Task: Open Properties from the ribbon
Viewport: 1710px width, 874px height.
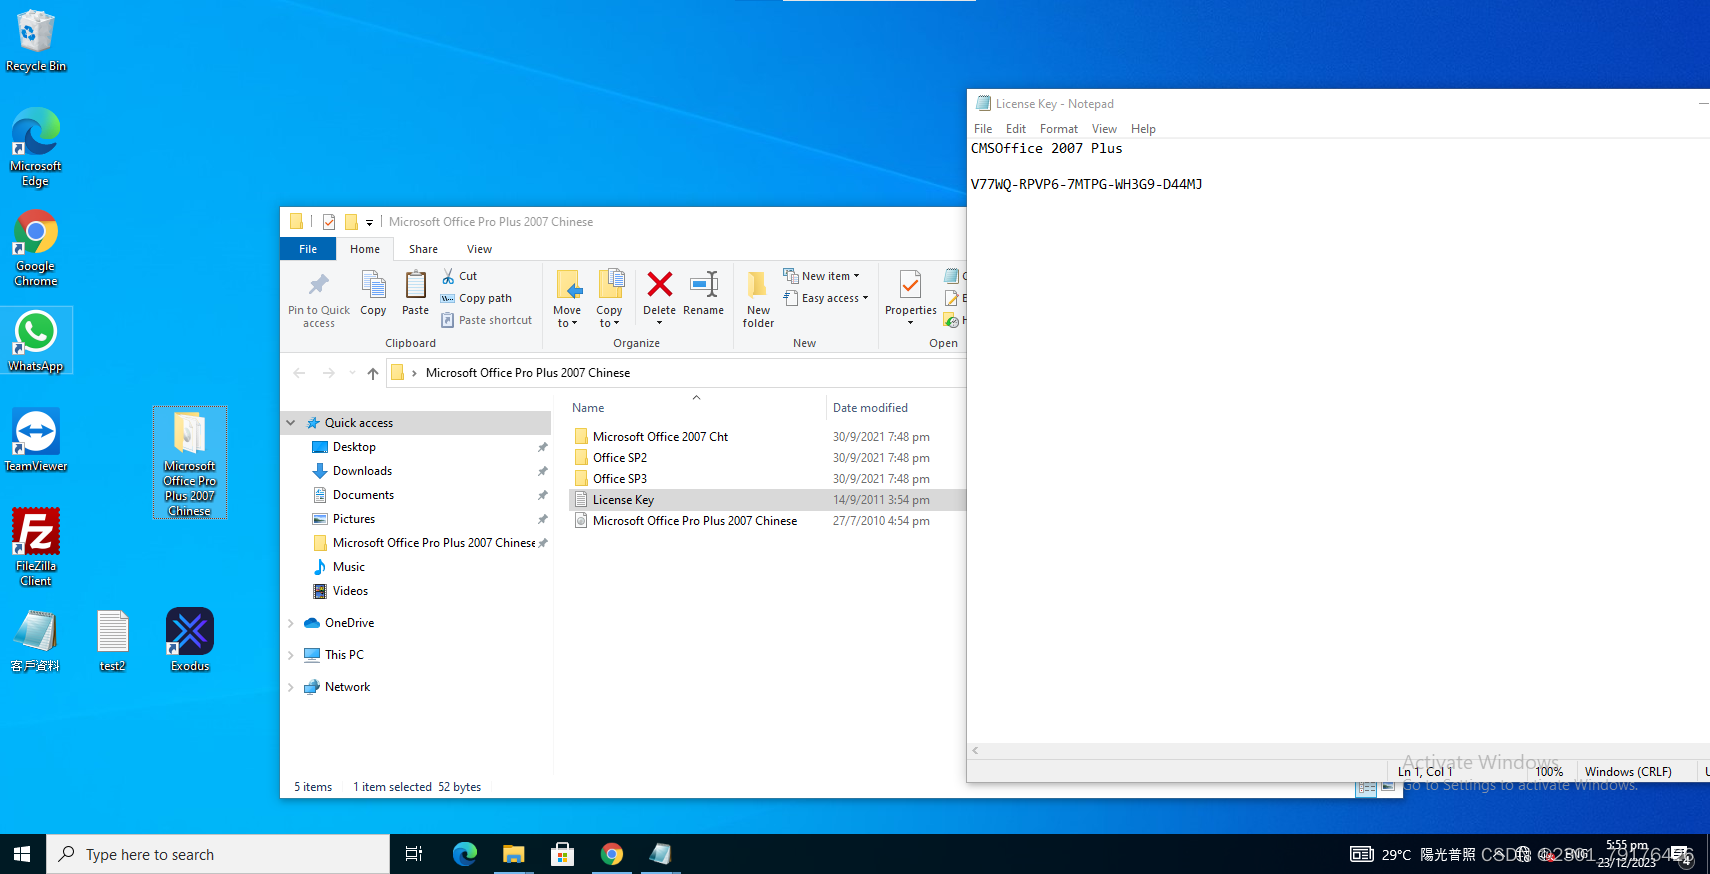Action: point(910,297)
